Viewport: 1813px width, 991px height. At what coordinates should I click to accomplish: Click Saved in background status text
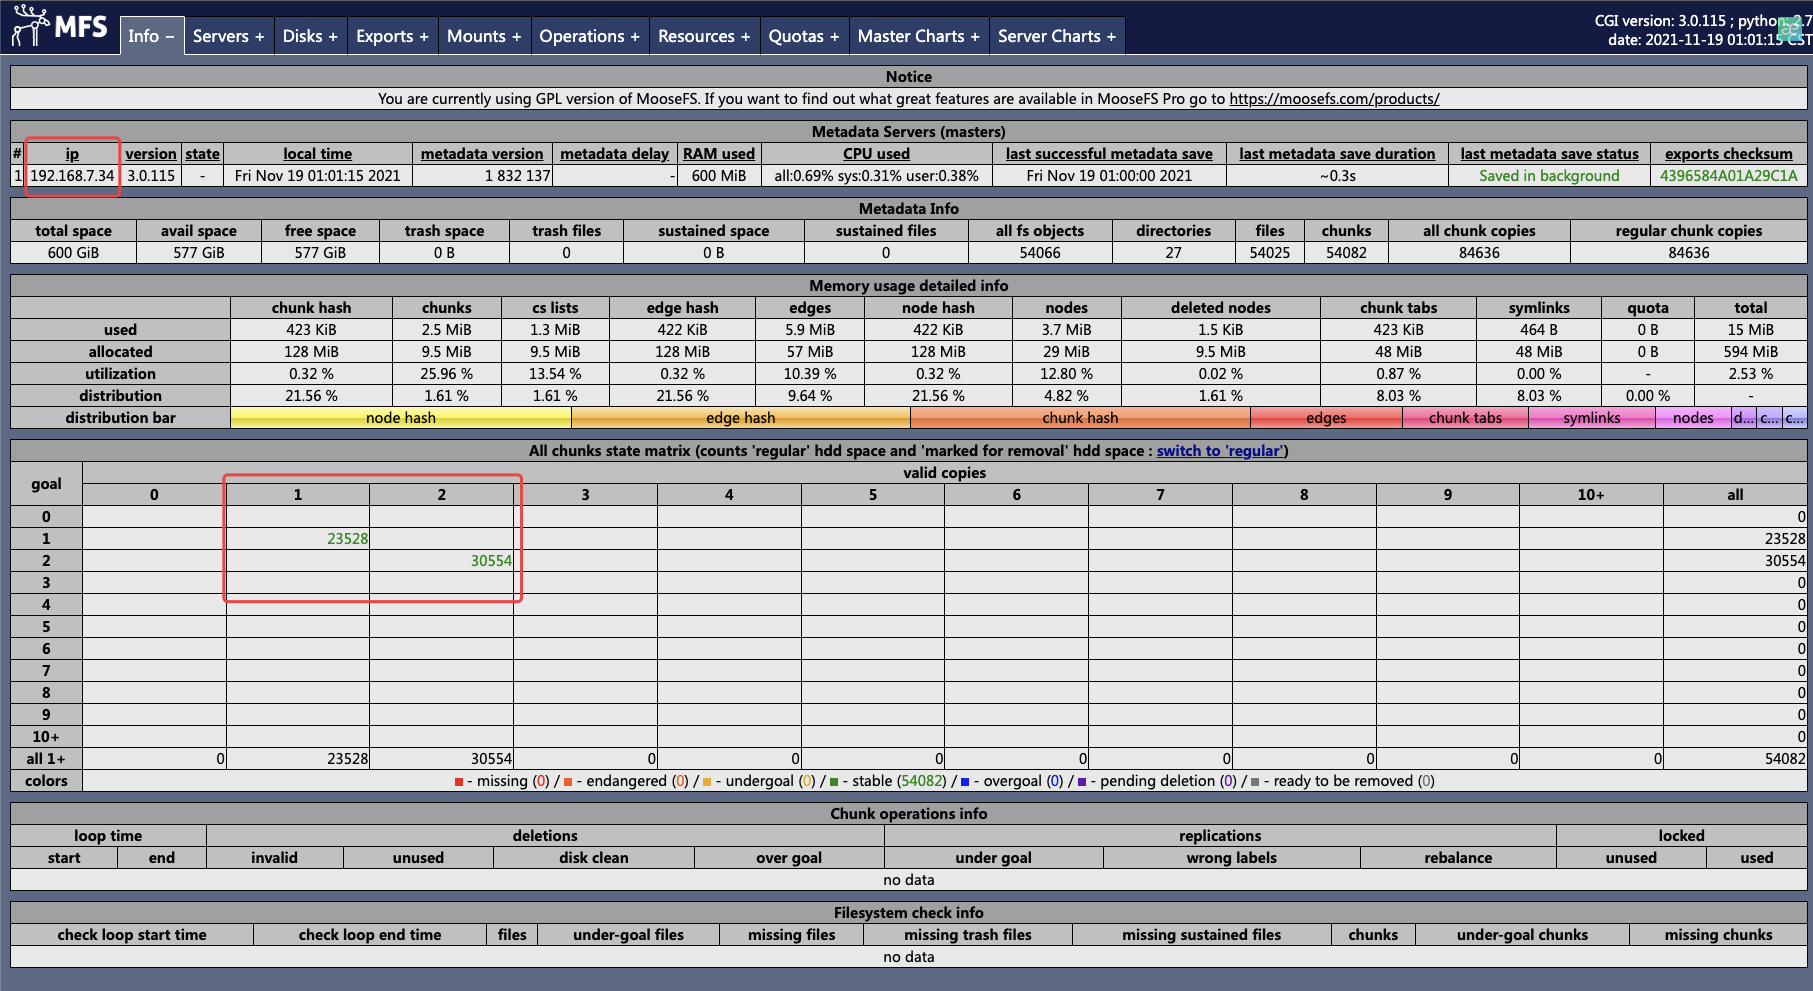point(1549,176)
